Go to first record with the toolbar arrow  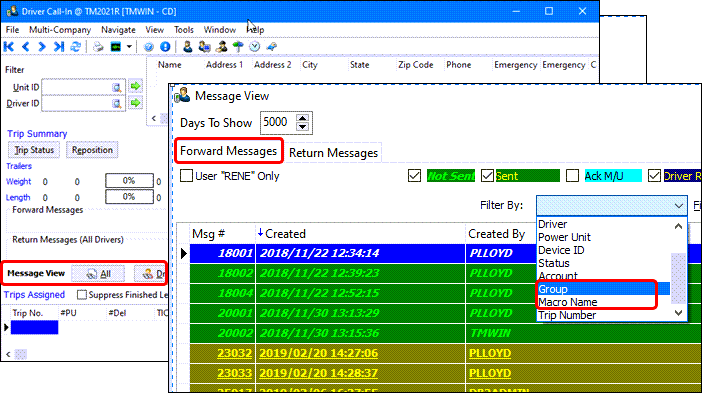point(9,47)
